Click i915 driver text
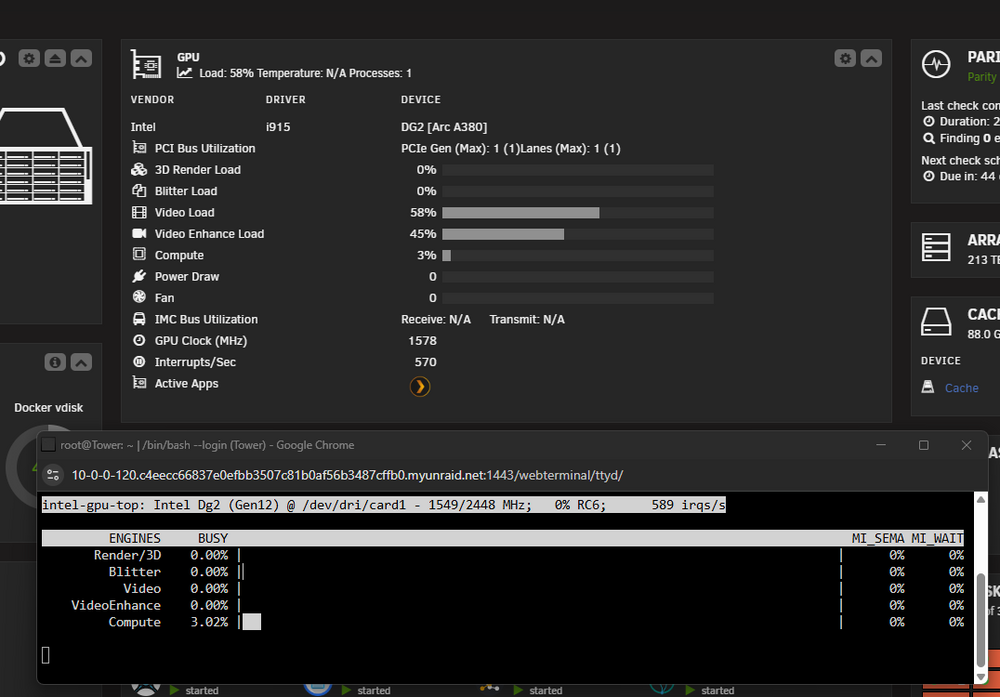Image resolution: width=1000 pixels, height=697 pixels. point(278,127)
